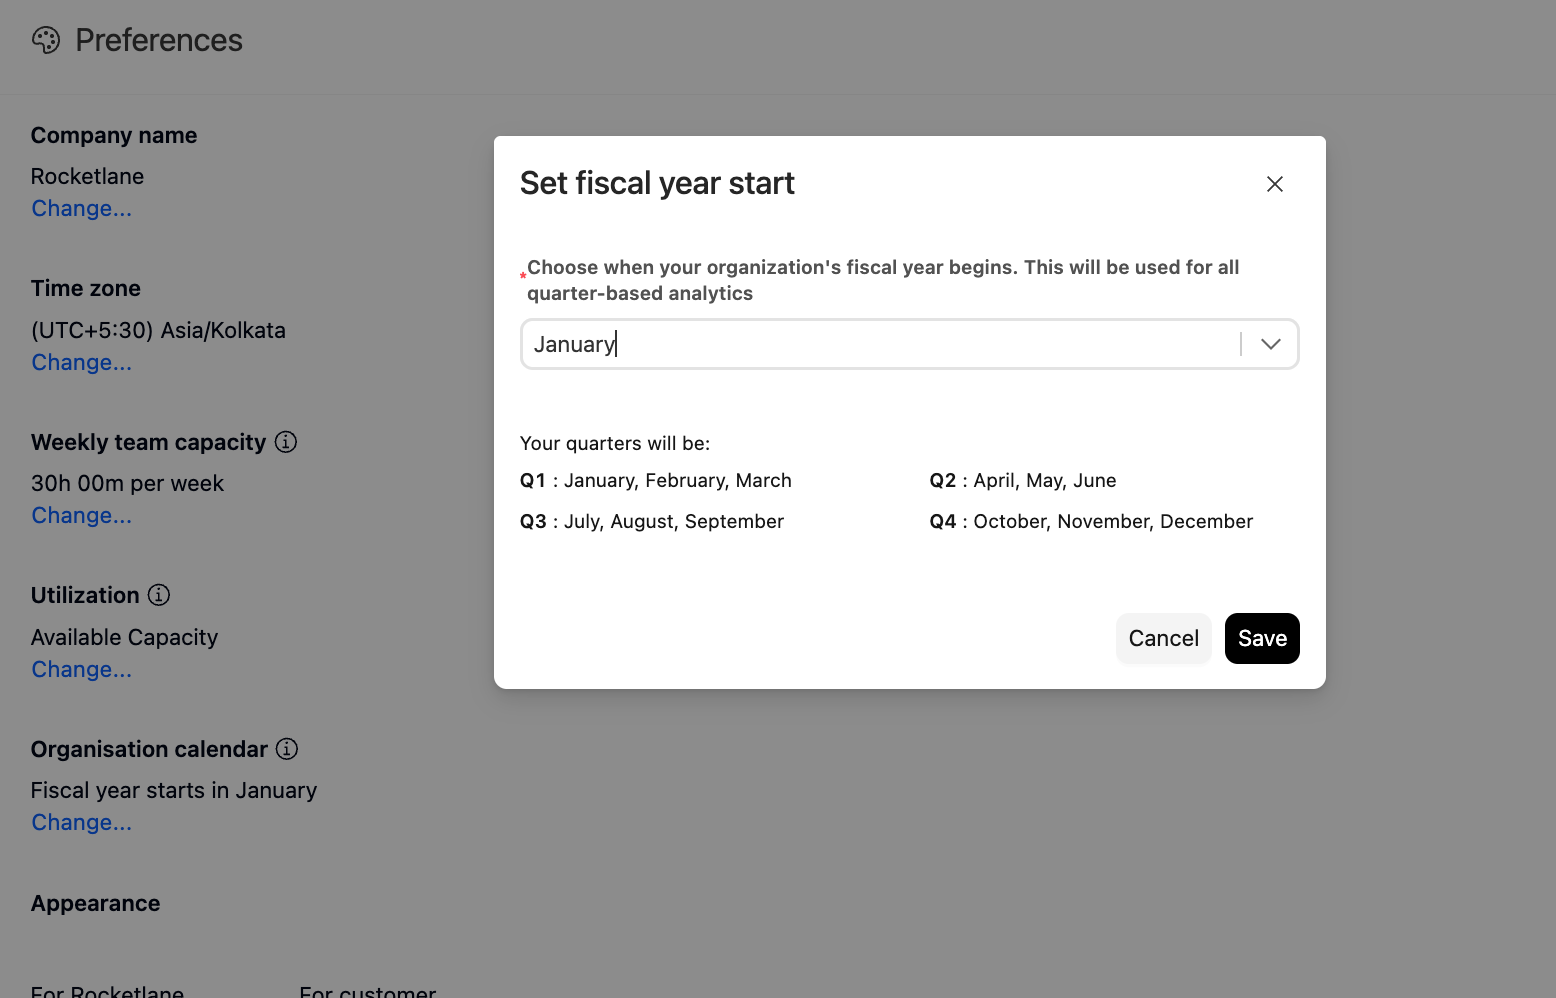Click info icon beside Weekly team capacity
The height and width of the screenshot is (998, 1556).
point(286,442)
